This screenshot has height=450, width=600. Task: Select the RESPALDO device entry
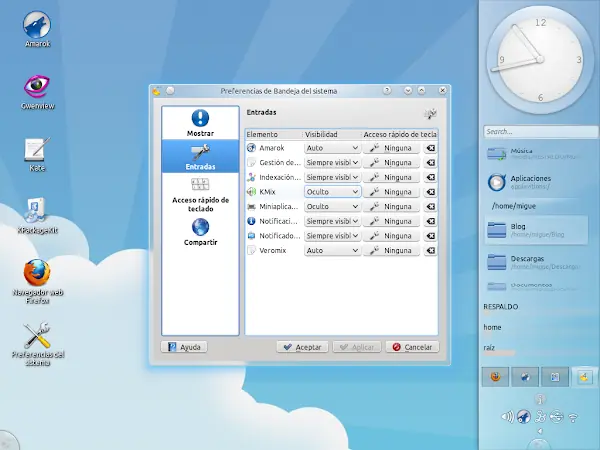[501, 307]
